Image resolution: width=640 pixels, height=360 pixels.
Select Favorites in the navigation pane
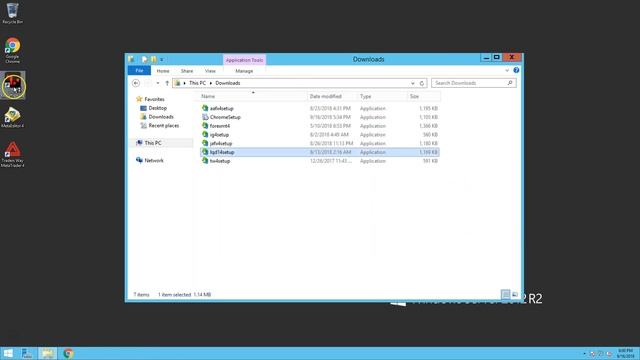coord(154,99)
